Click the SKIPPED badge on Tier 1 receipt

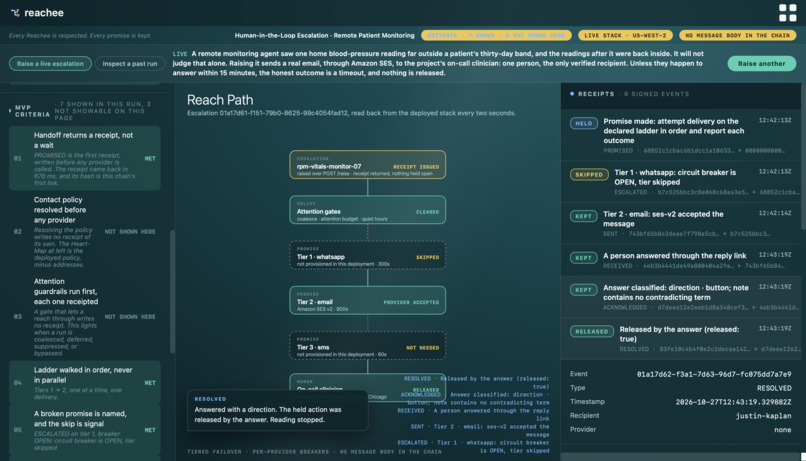point(589,175)
